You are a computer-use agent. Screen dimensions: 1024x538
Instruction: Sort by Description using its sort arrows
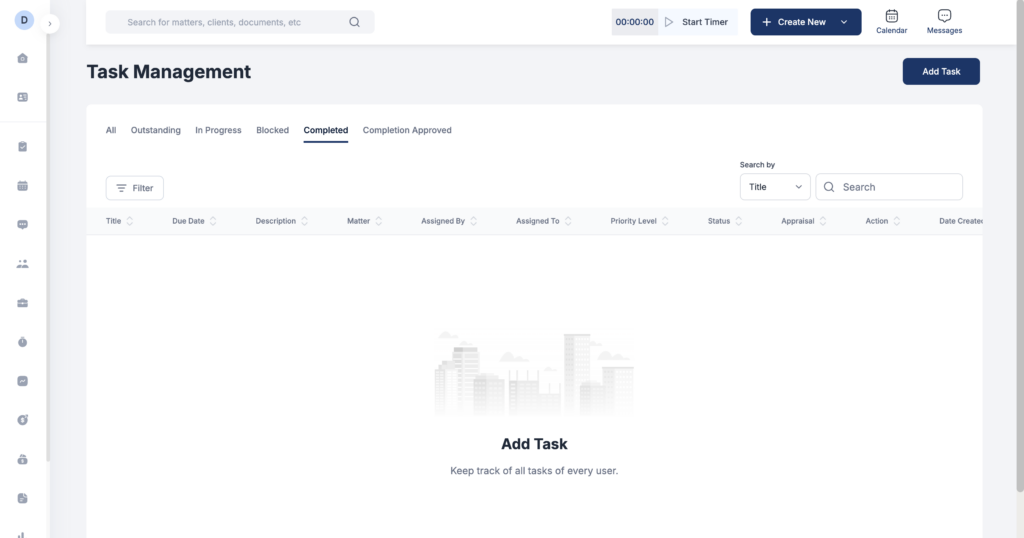point(304,221)
